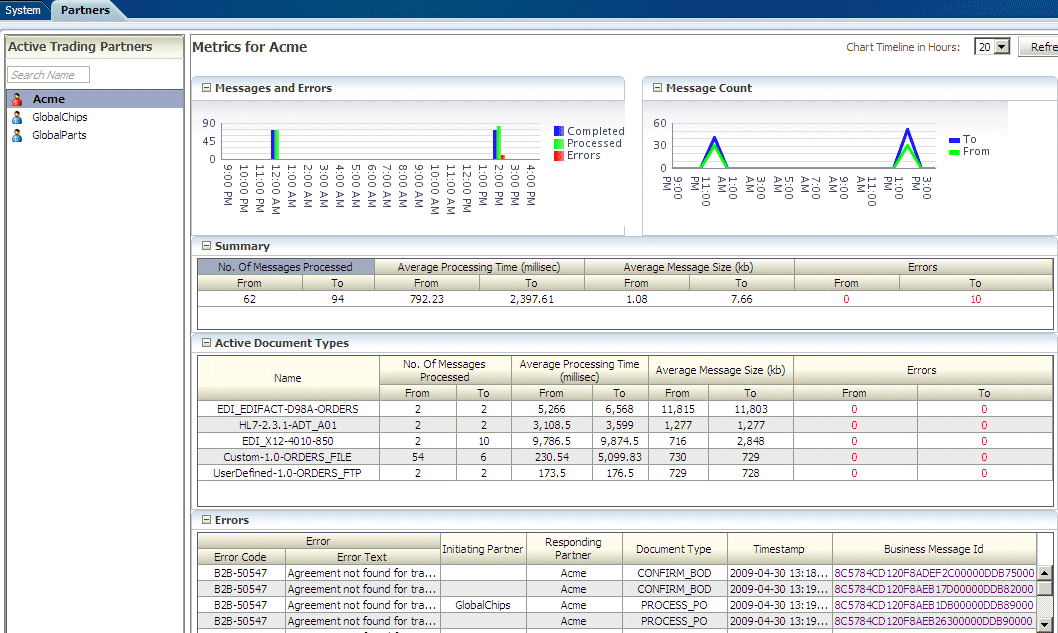Click the green From legend swatch
1058x633 pixels.
(x=955, y=152)
